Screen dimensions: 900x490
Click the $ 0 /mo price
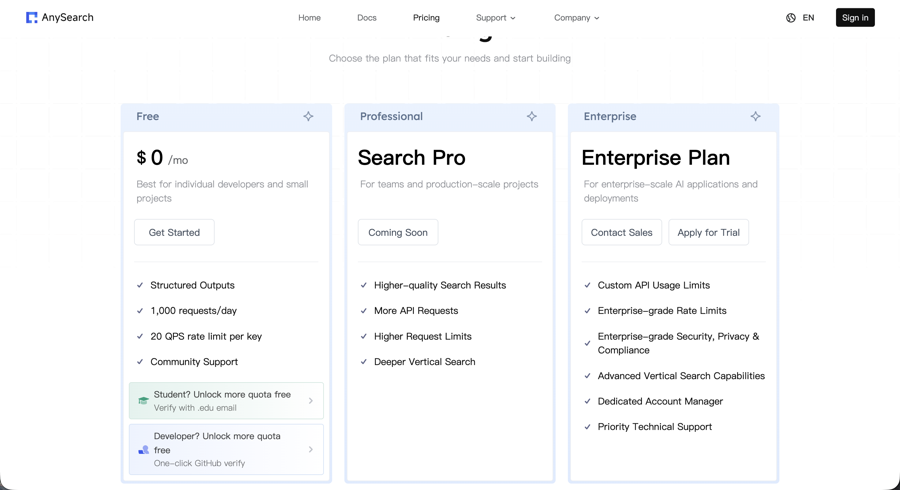pos(162,158)
